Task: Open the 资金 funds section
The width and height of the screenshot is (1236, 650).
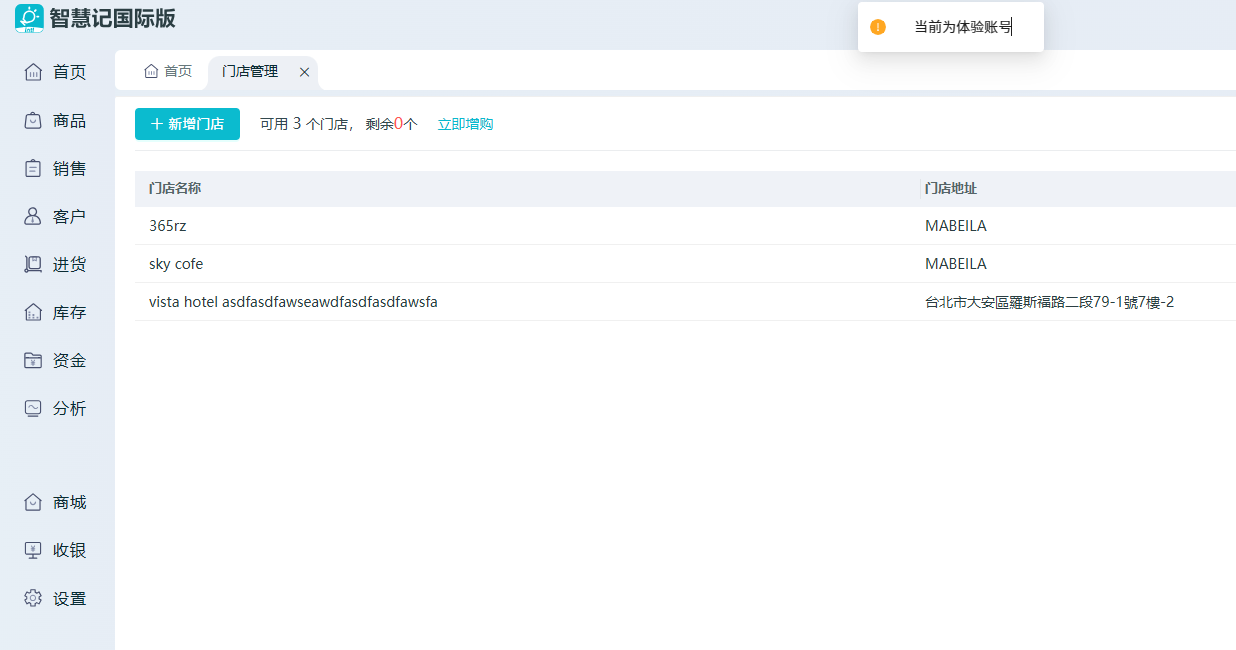Action: 56,361
